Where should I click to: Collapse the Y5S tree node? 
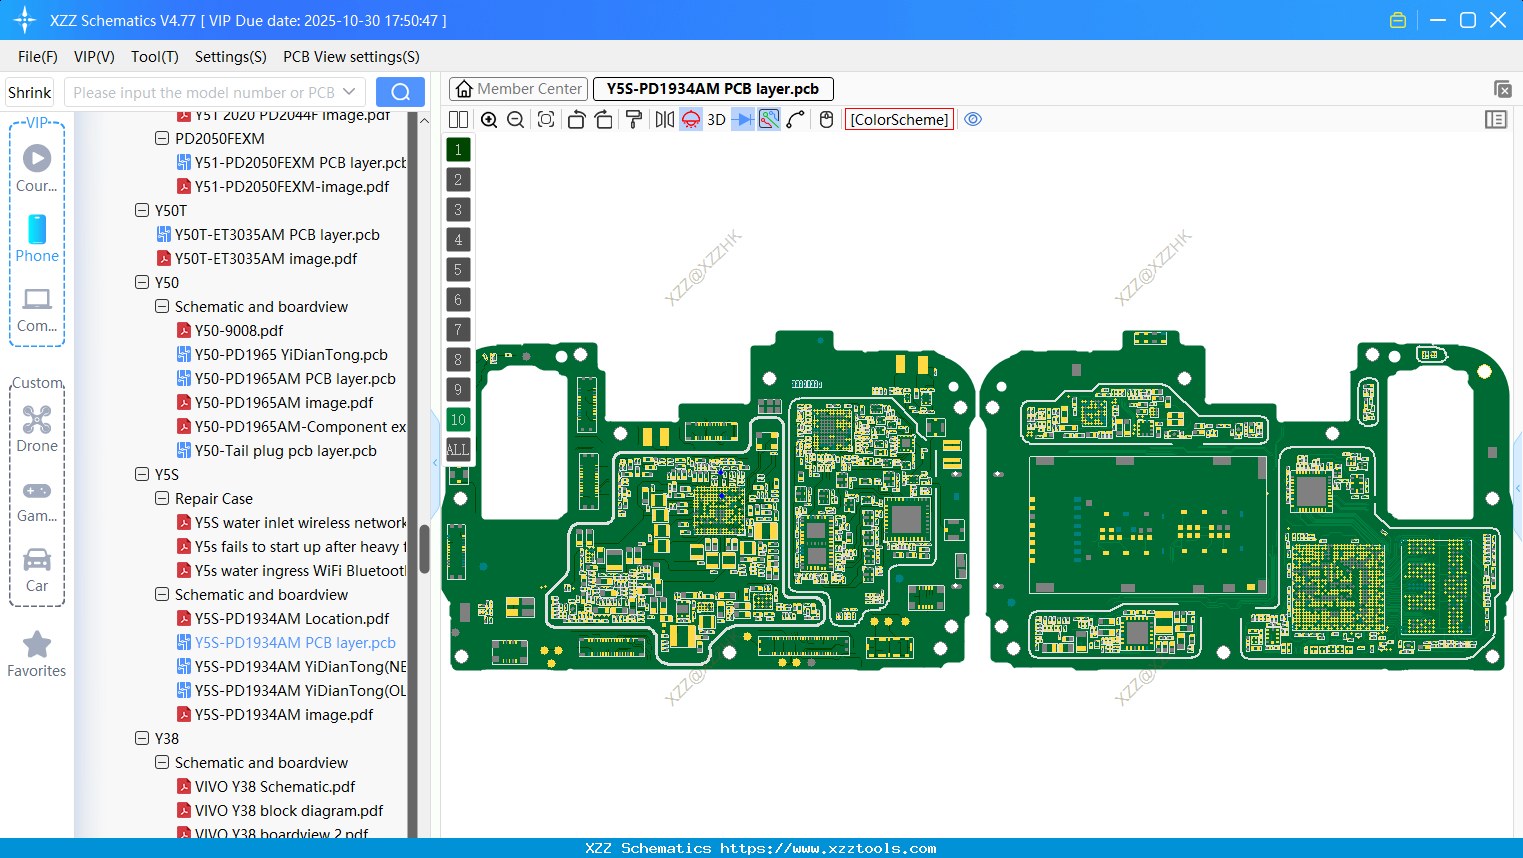pos(142,474)
